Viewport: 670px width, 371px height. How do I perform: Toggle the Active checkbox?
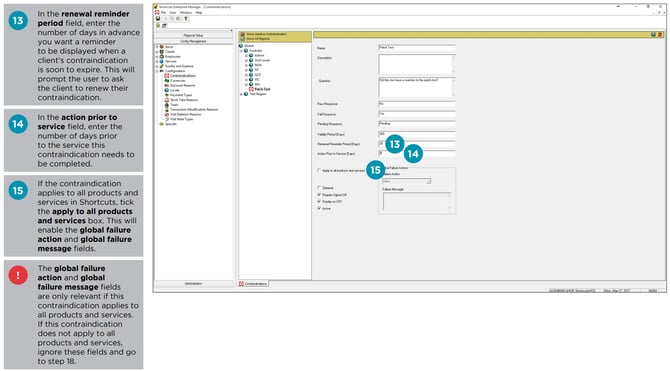coord(319,208)
